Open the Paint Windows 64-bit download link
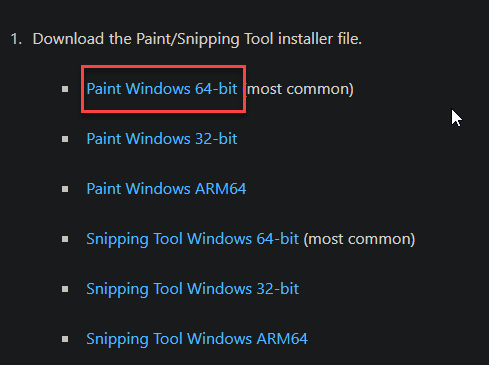Screen dimensions: 489x365 [162, 89]
